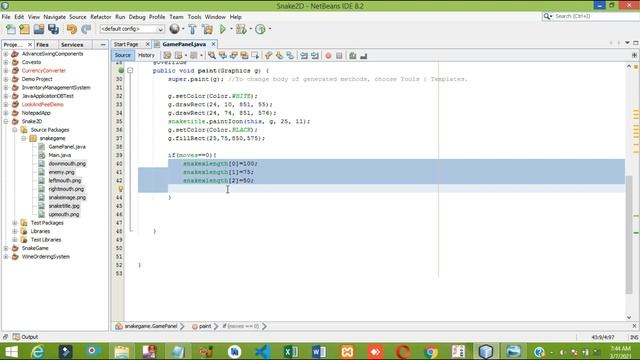Select Main.java in project tree

pos(60,155)
